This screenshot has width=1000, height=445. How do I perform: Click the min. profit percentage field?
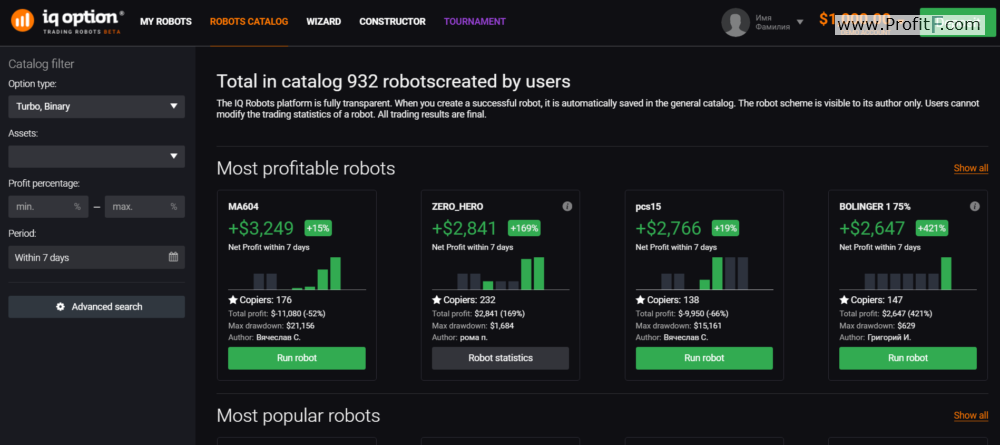point(48,207)
